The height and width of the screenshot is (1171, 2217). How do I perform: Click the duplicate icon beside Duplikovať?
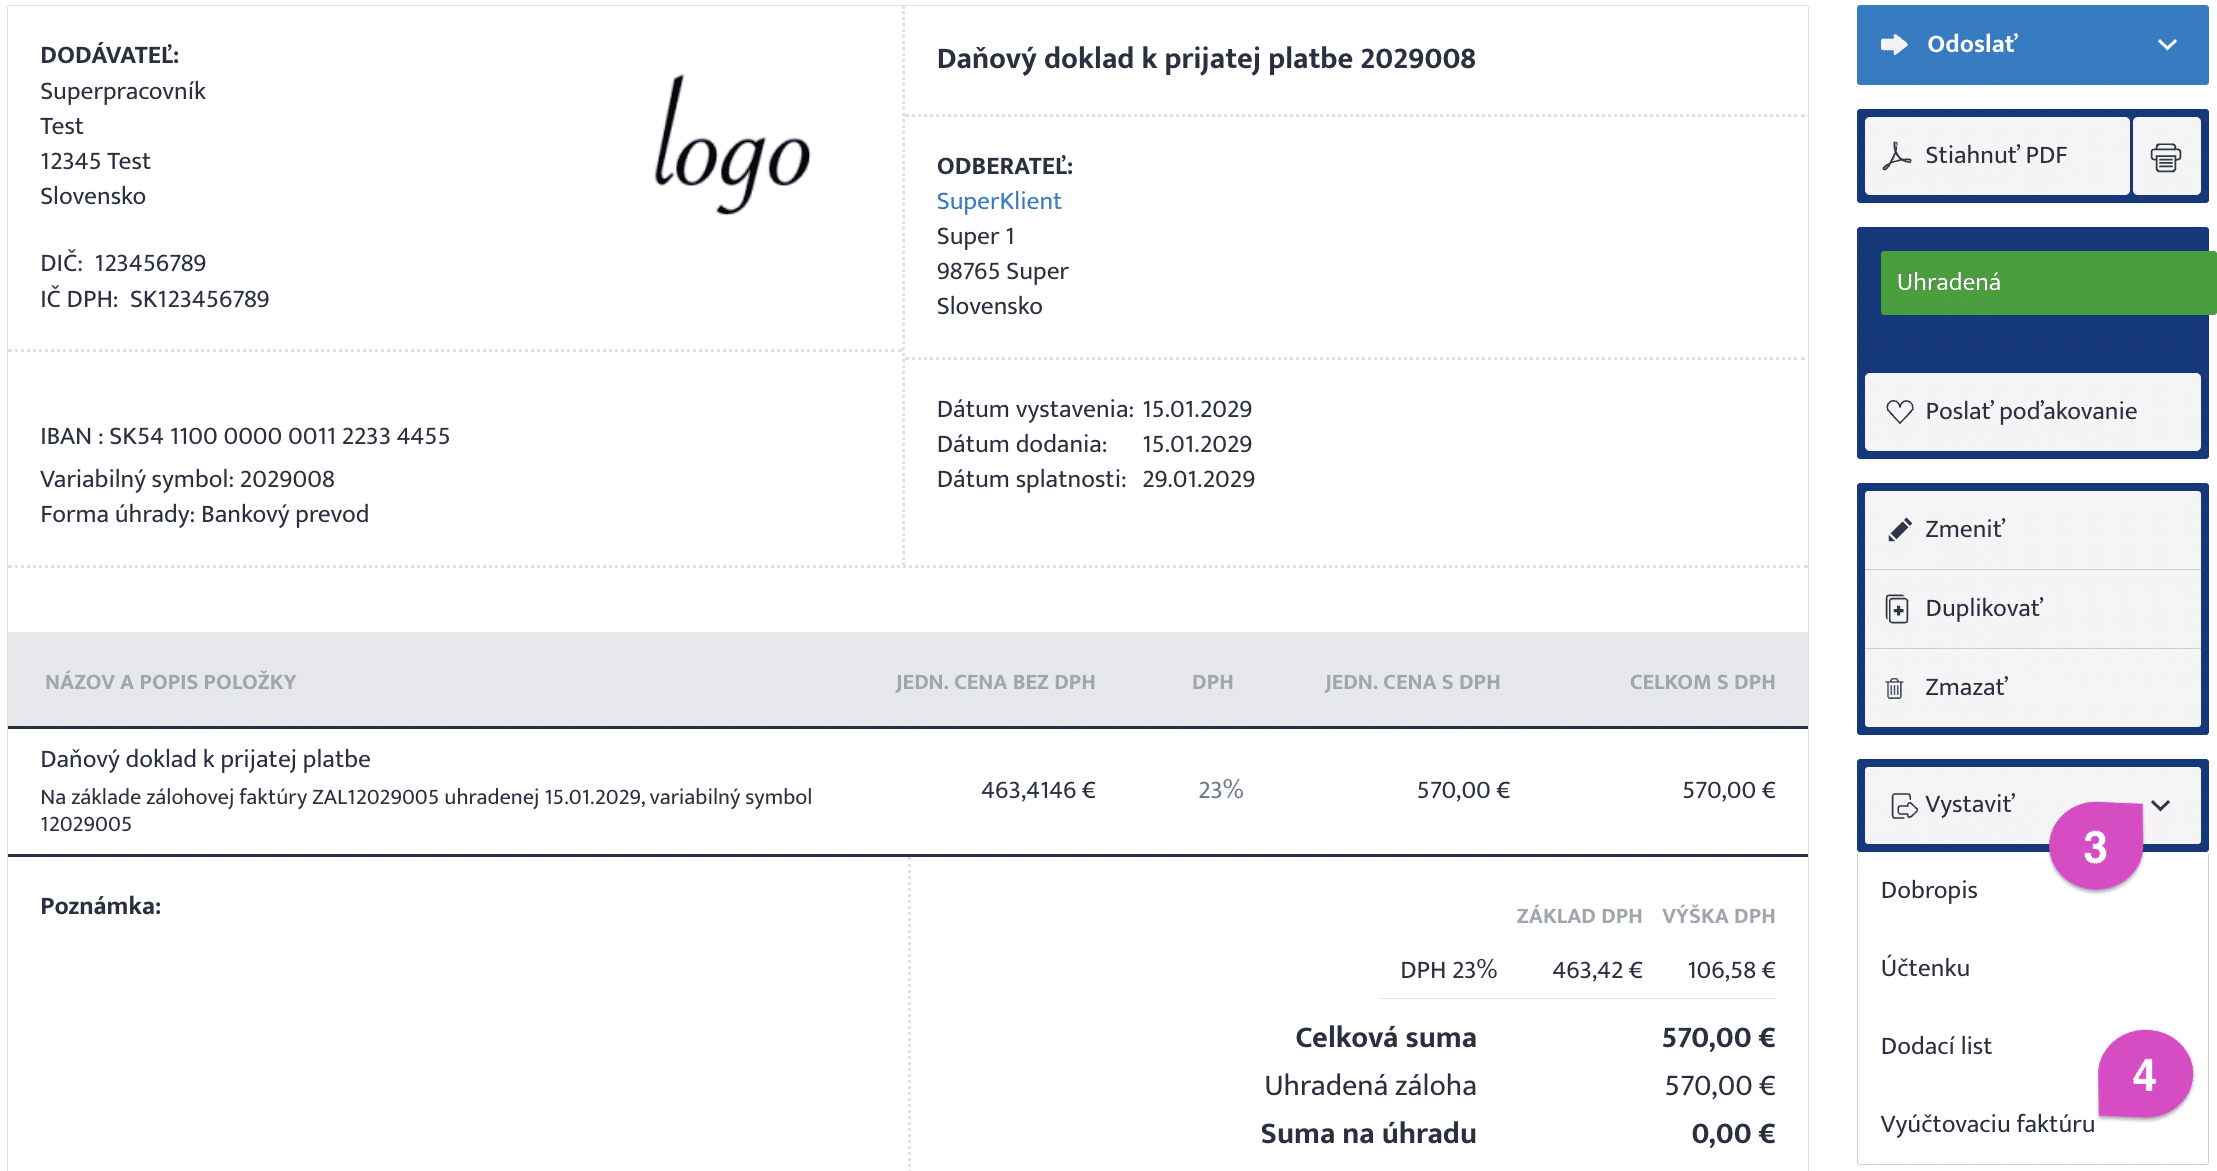pos(1896,608)
